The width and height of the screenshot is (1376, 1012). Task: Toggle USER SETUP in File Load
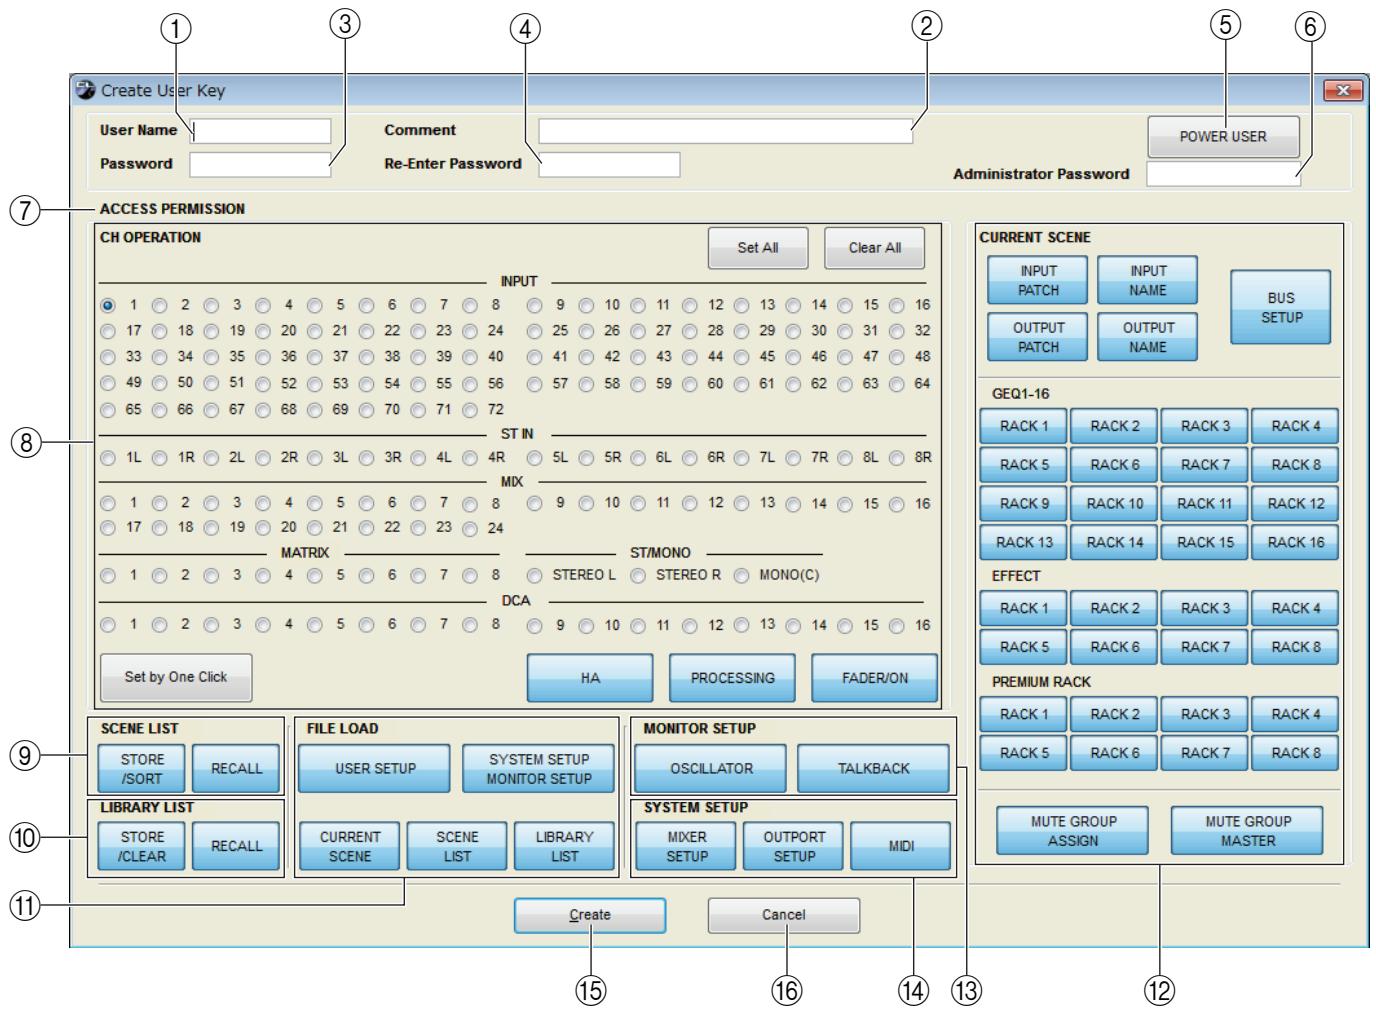coord(375,769)
